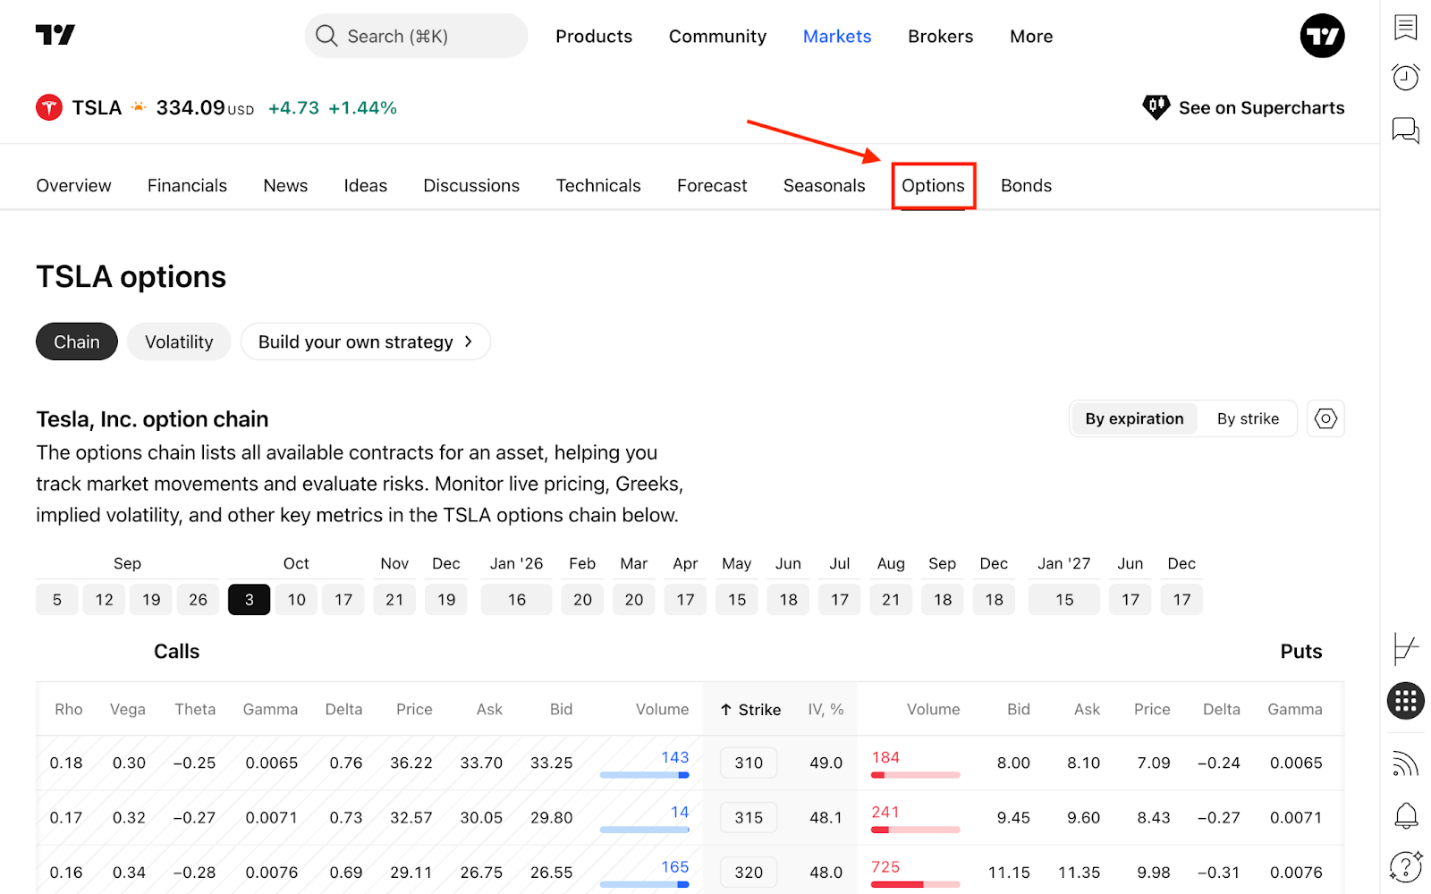Open the Products menu
This screenshot has height=894, width=1431.
(594, 36)
